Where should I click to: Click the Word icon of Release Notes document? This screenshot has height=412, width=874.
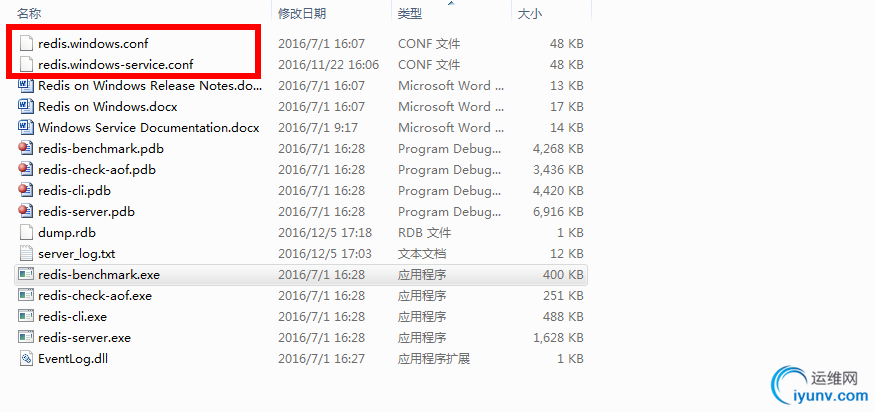(x=26, y=85)
